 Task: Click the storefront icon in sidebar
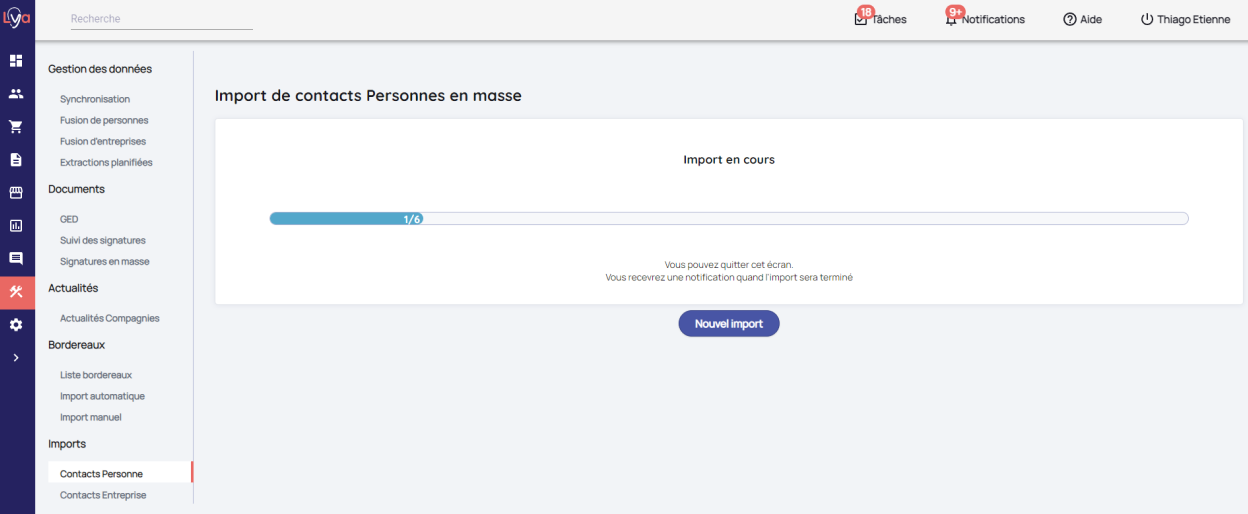(16, 193)
